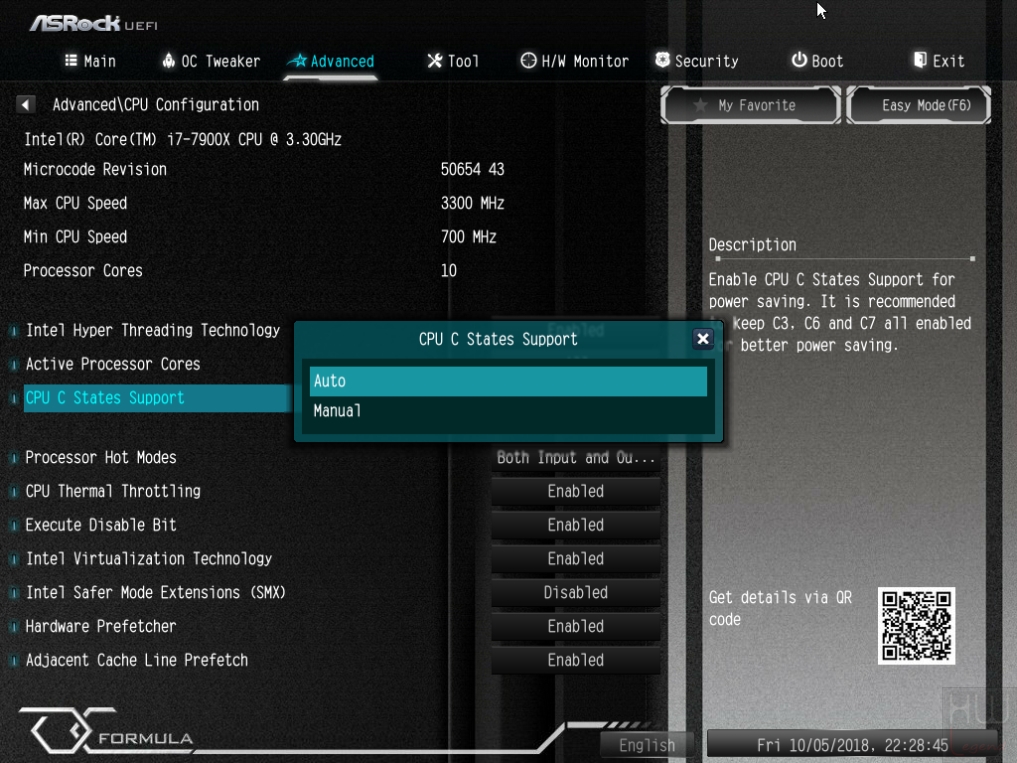The height and width of the screenshot is (763, 1017).
Task: Click the Microcode Revision value 50654 43
Action: [x=472, y=169]
